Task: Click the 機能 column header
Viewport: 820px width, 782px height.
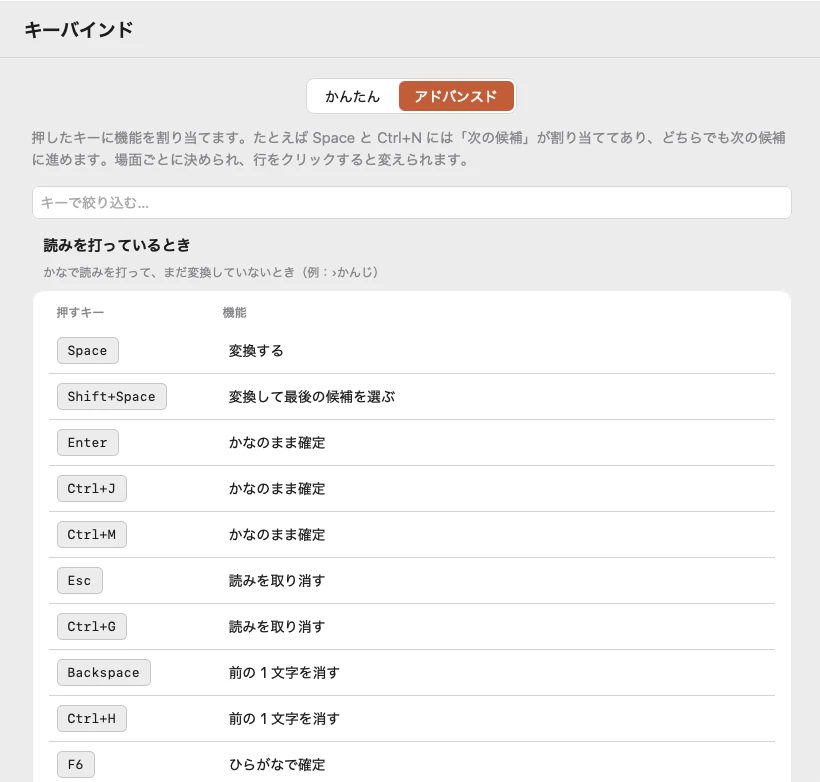Action: [x=234, y=312]
